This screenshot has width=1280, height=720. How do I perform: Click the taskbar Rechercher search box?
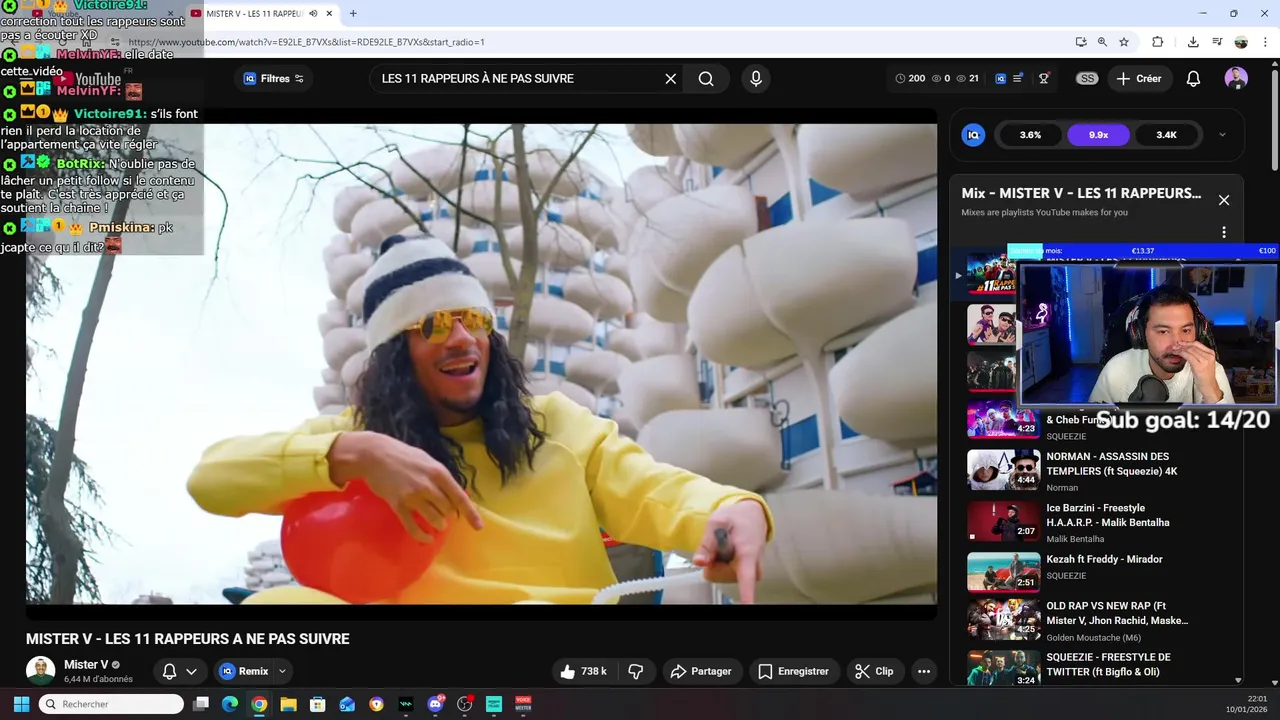point(111,704)
